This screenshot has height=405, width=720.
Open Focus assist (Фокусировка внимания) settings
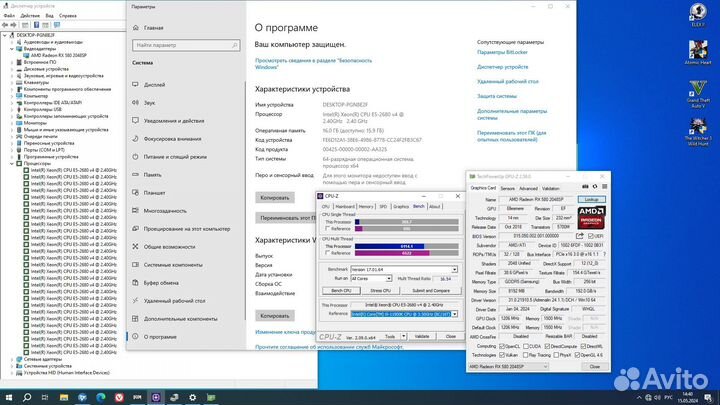pyautogui.click(x=172, y=139)
